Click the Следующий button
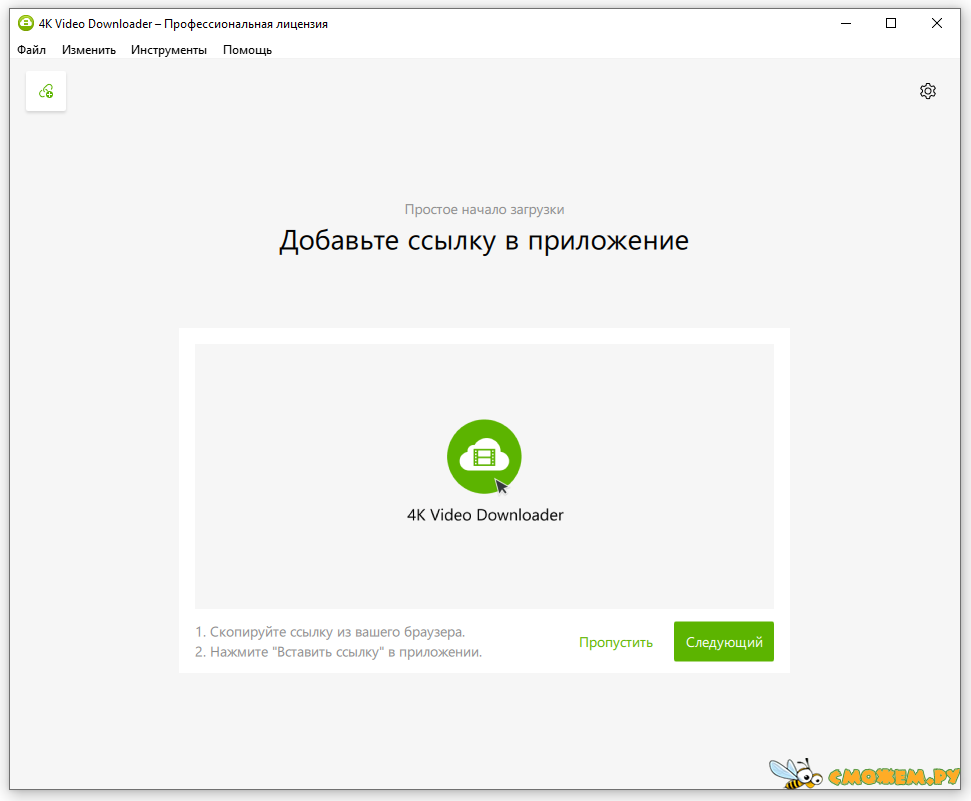The width and height of the screenshot is (971, 801). click(x=723, y=641)
